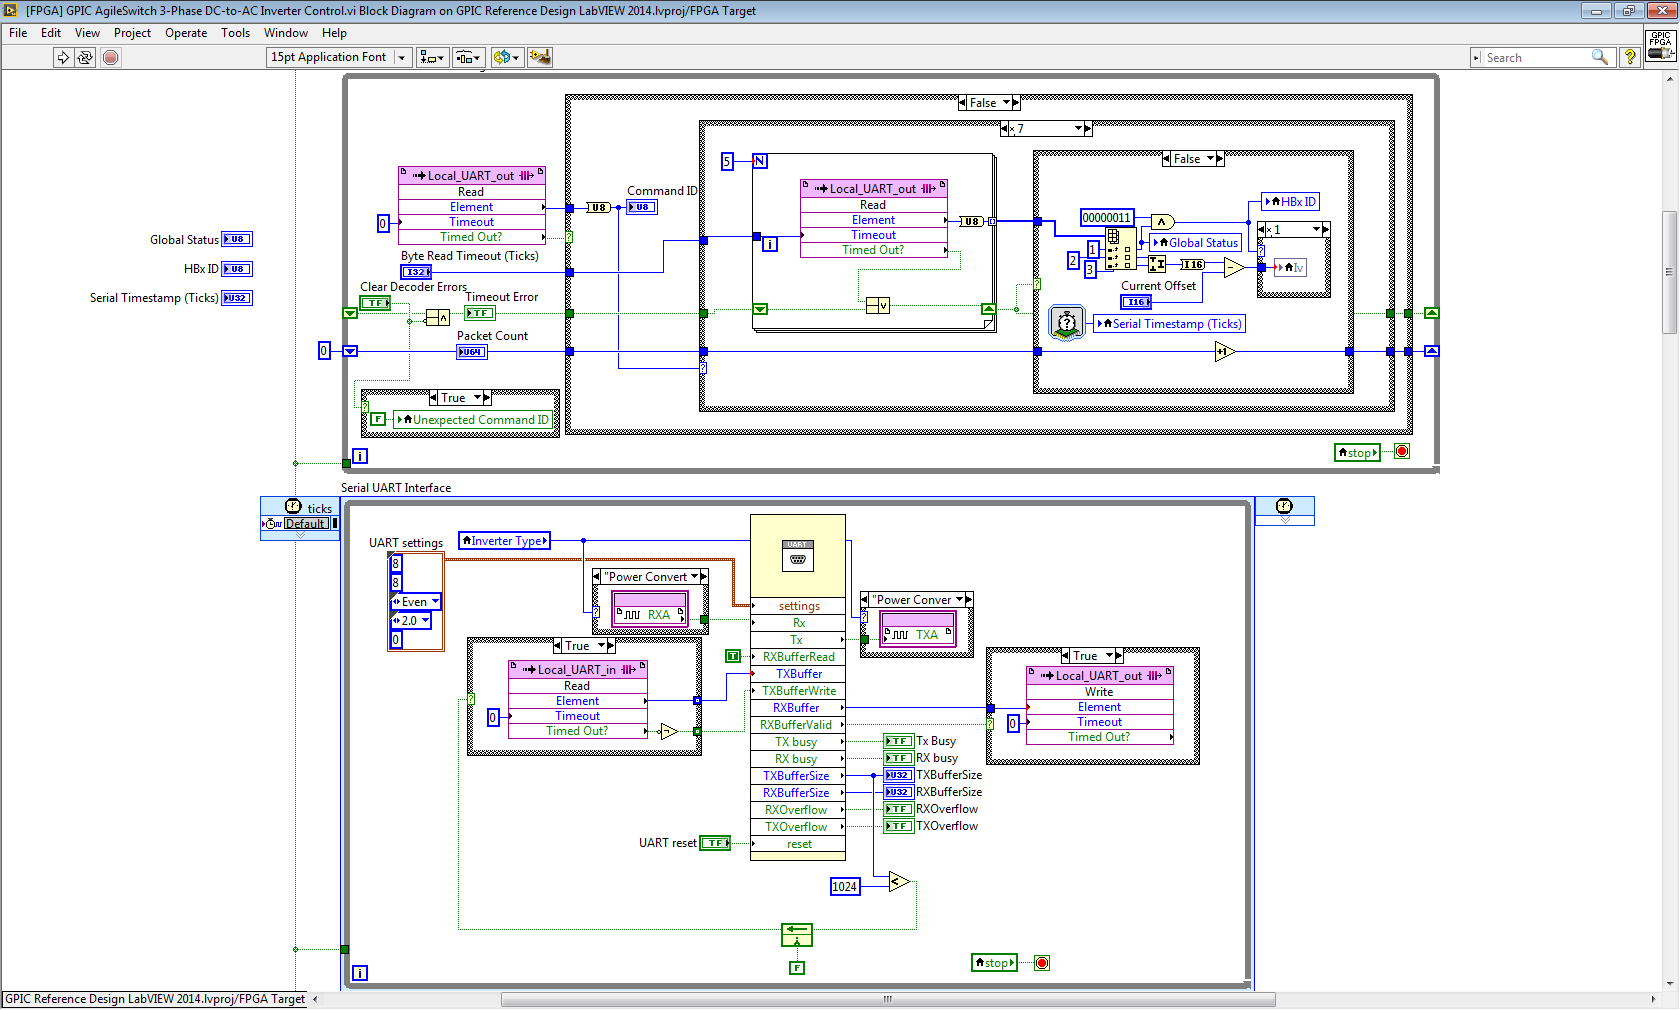Click the Context Help question mark button
Screen dimensions: 1680x1010
(x=1630, y=57)
